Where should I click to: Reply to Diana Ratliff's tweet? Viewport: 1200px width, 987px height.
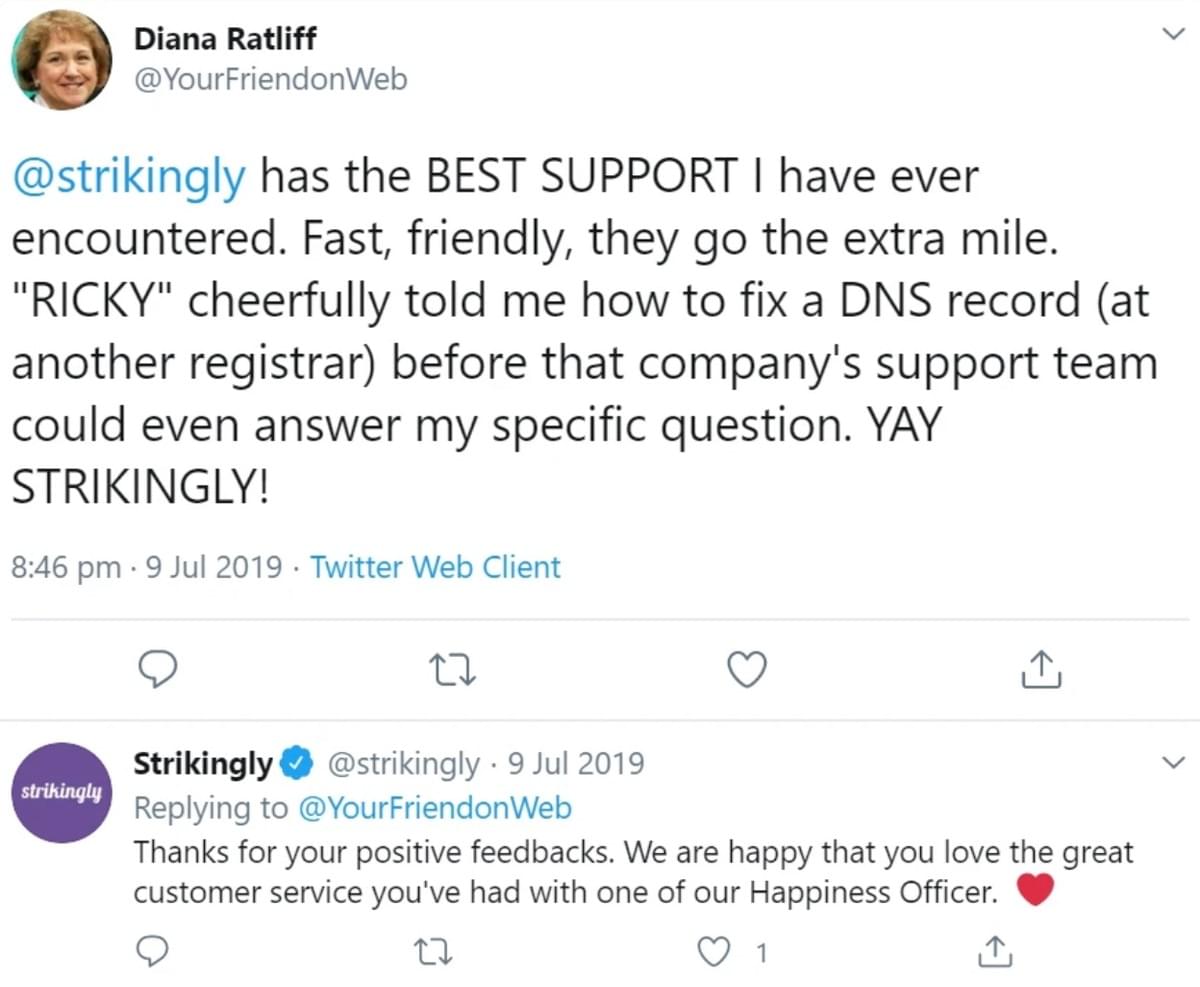156,669
